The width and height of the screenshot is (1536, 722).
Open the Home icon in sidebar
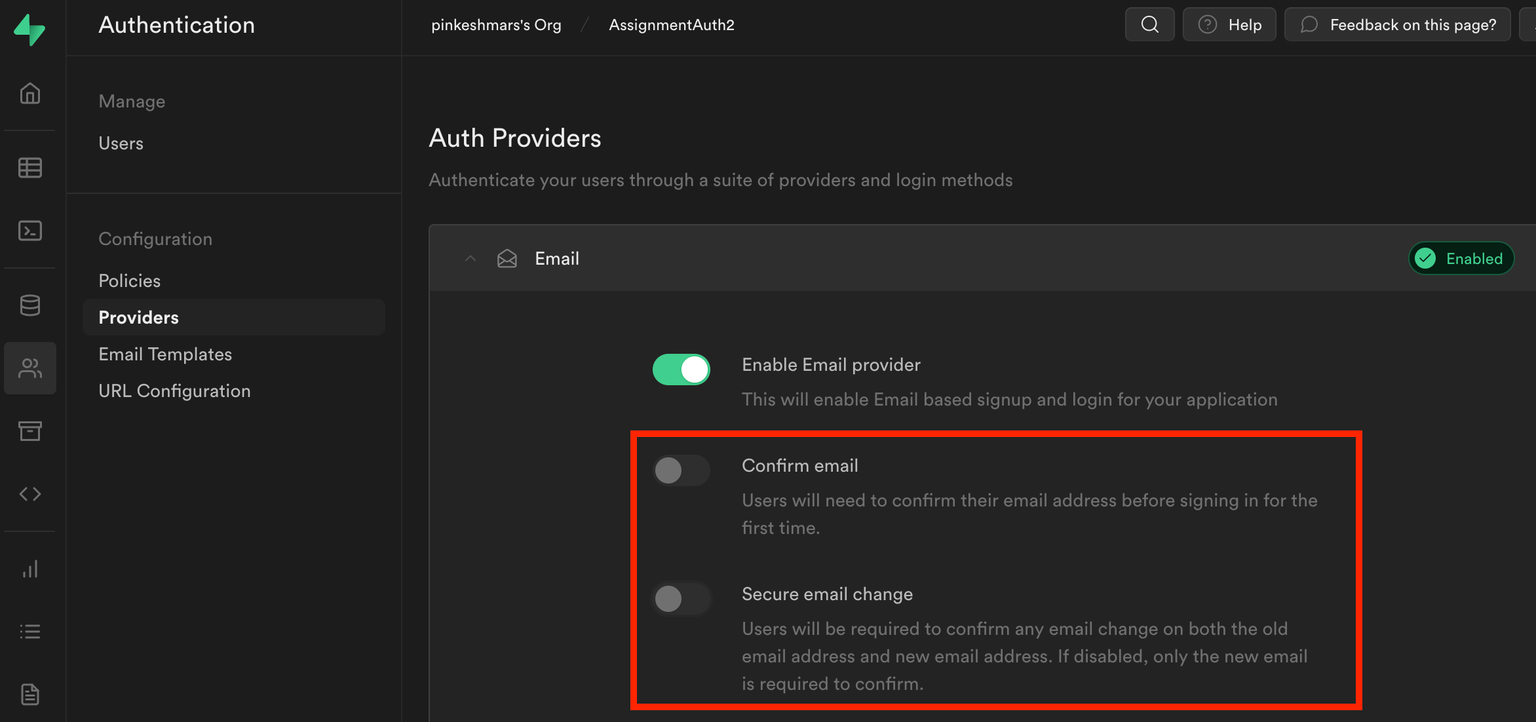point(30,94)
